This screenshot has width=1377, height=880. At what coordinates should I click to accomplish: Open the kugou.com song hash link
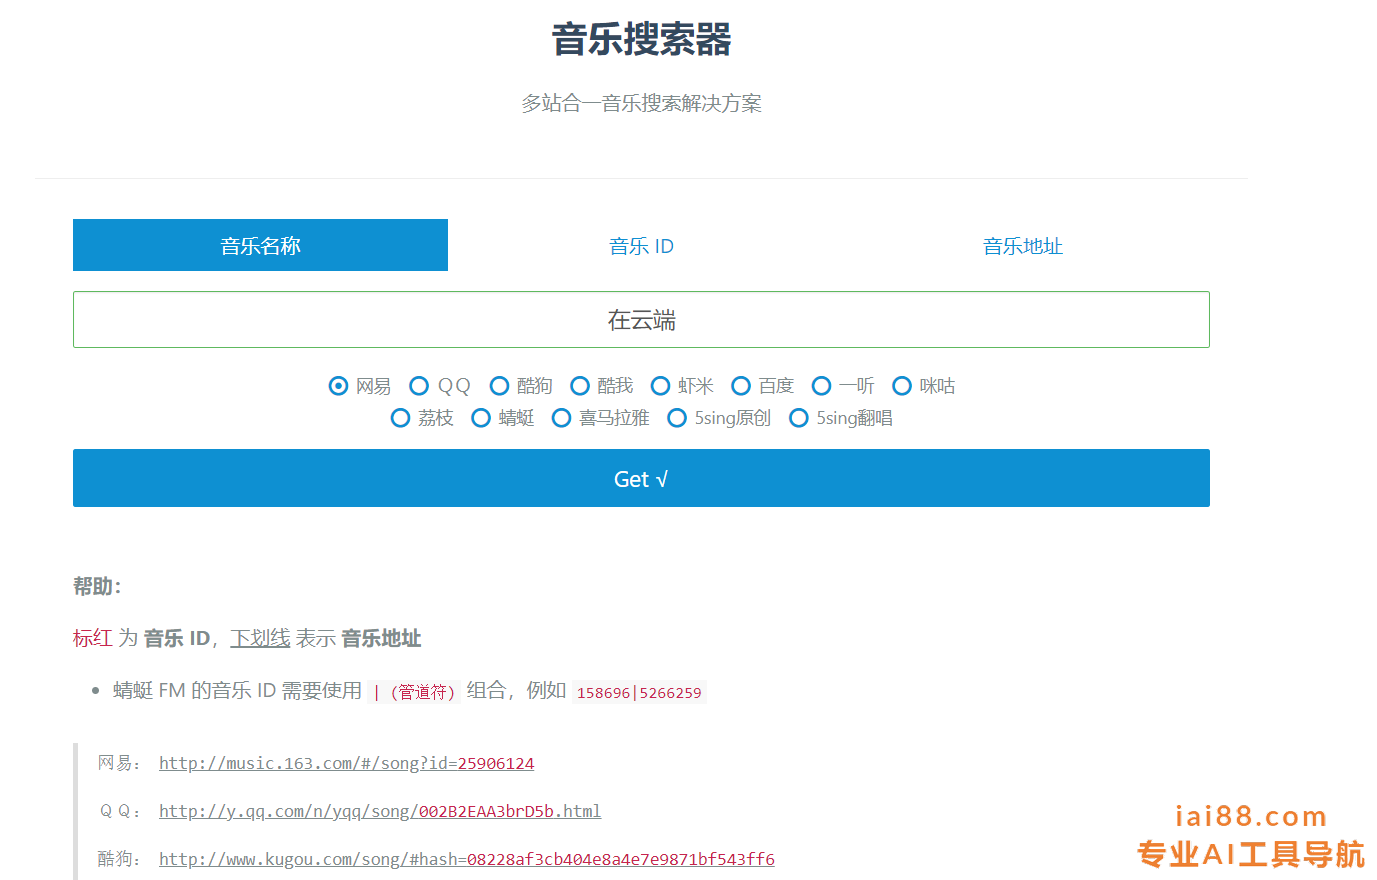(467, 859)
